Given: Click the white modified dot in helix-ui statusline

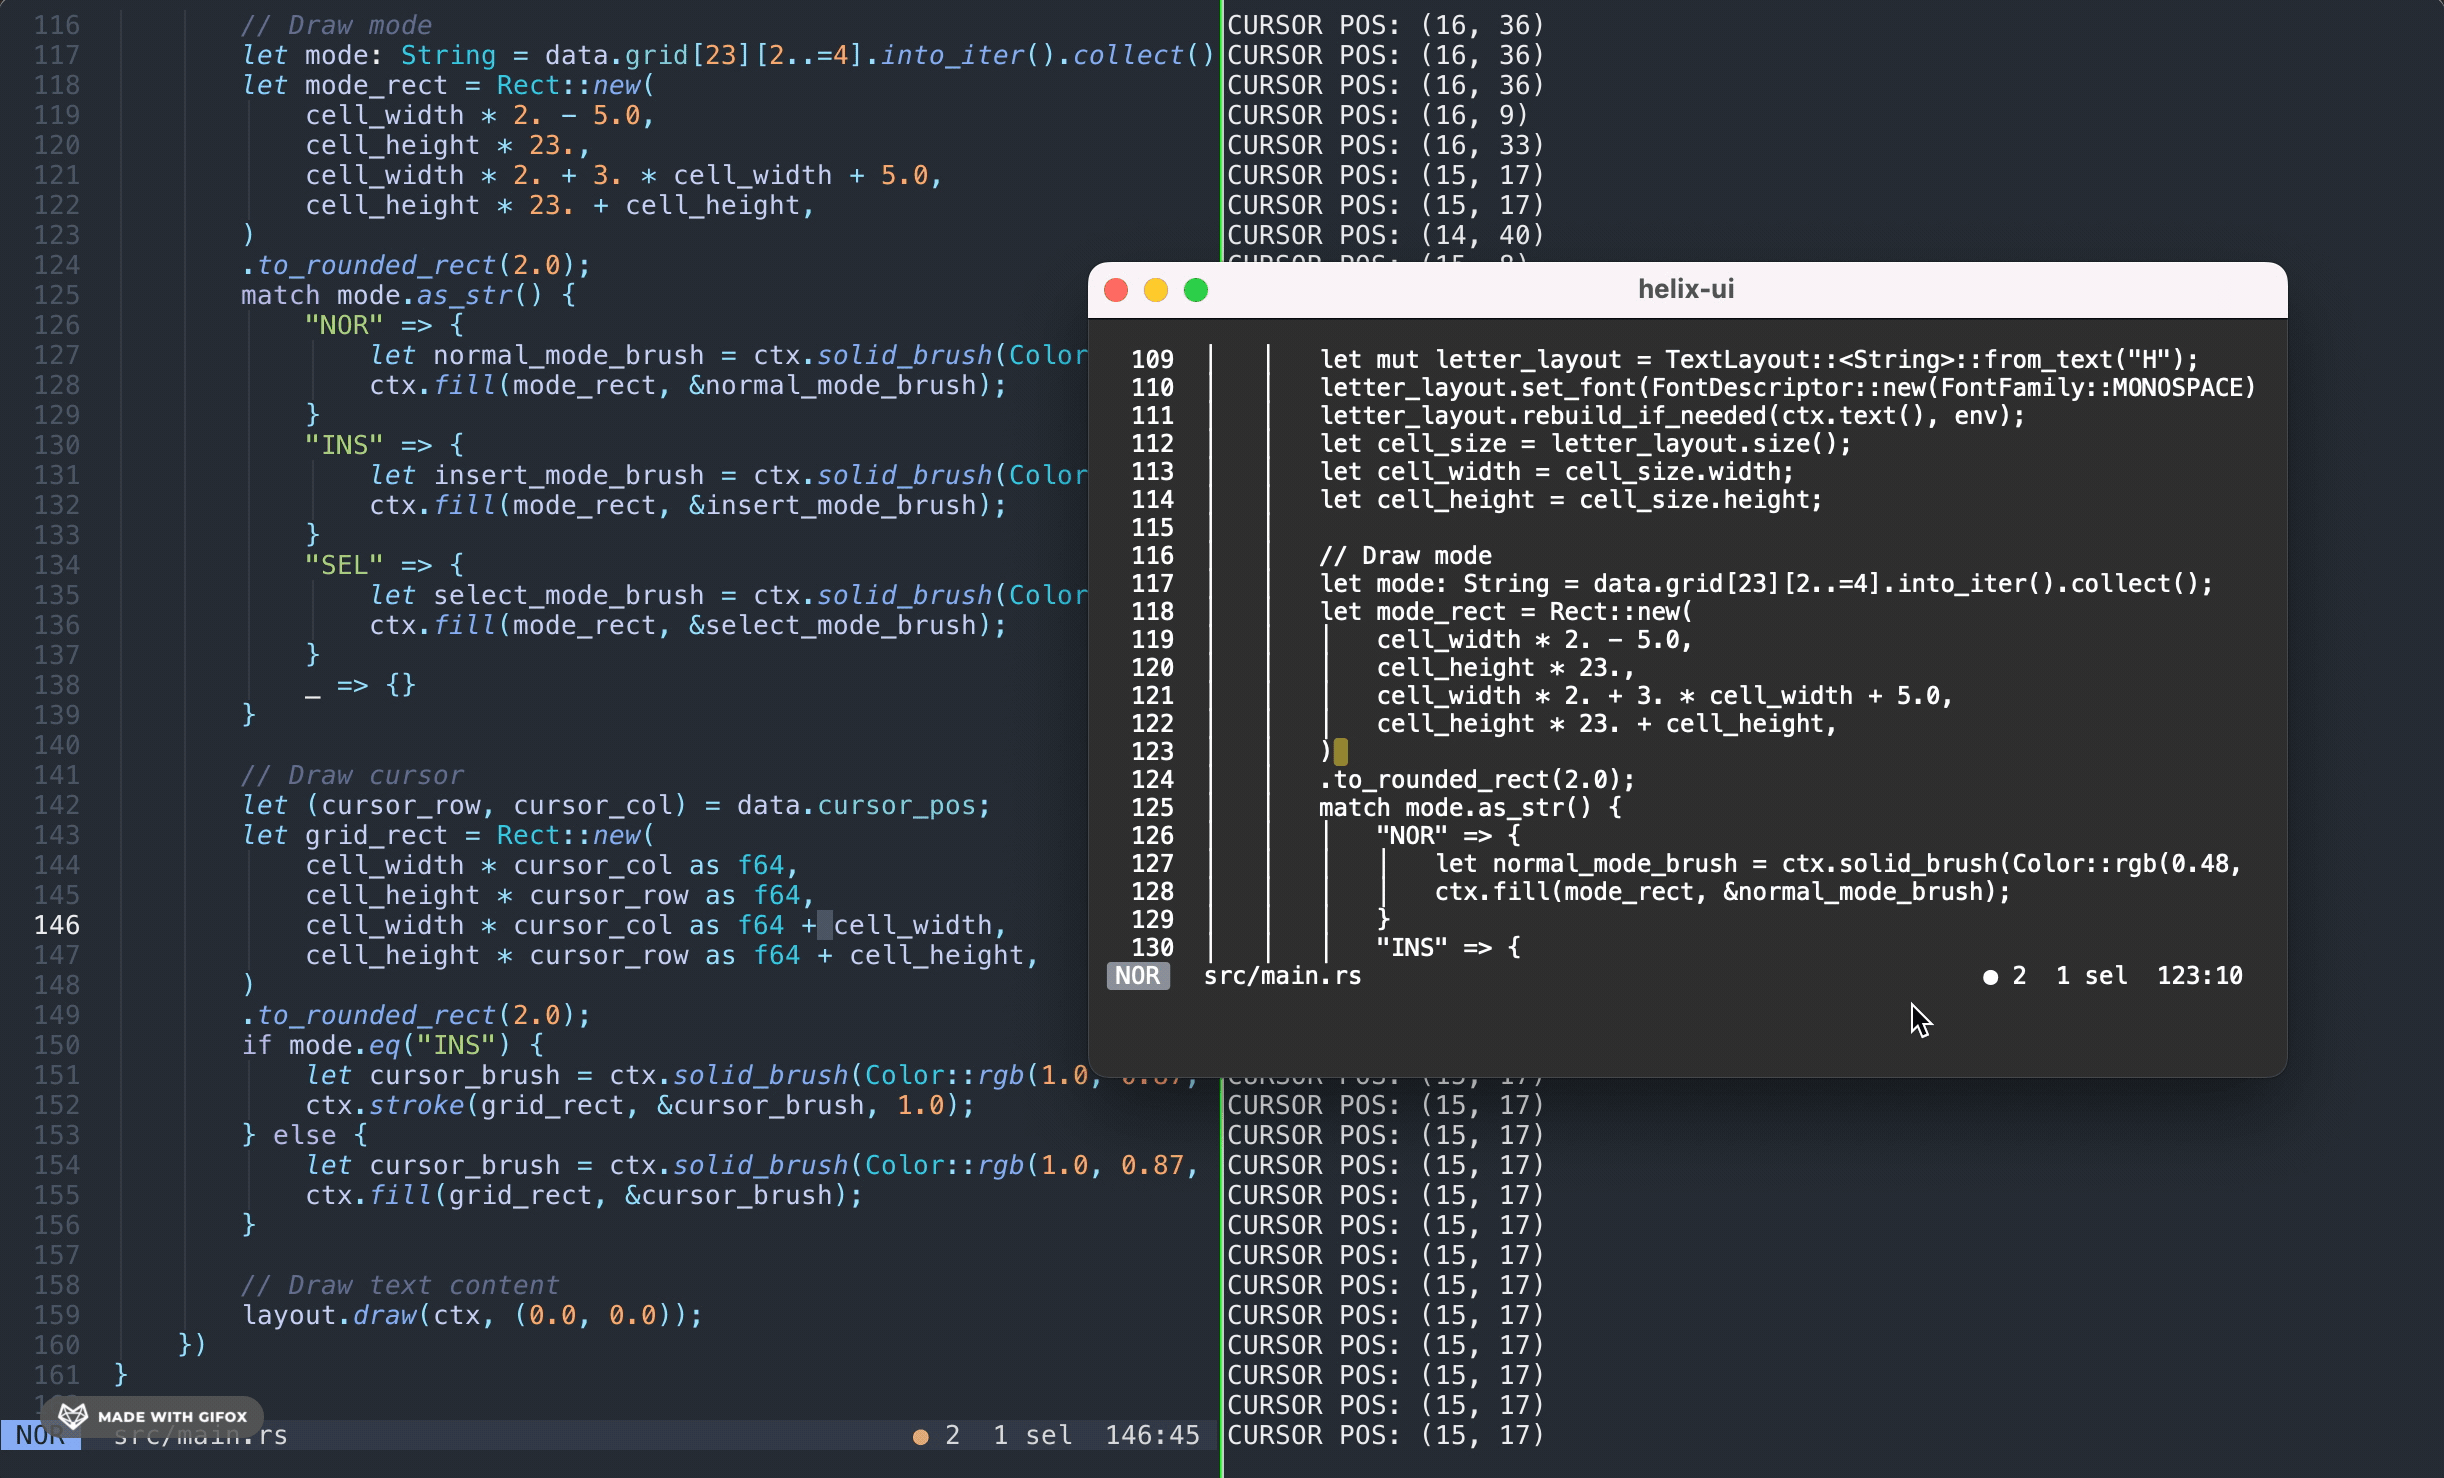Looking at the screenshot, I should click(1990, 977).
